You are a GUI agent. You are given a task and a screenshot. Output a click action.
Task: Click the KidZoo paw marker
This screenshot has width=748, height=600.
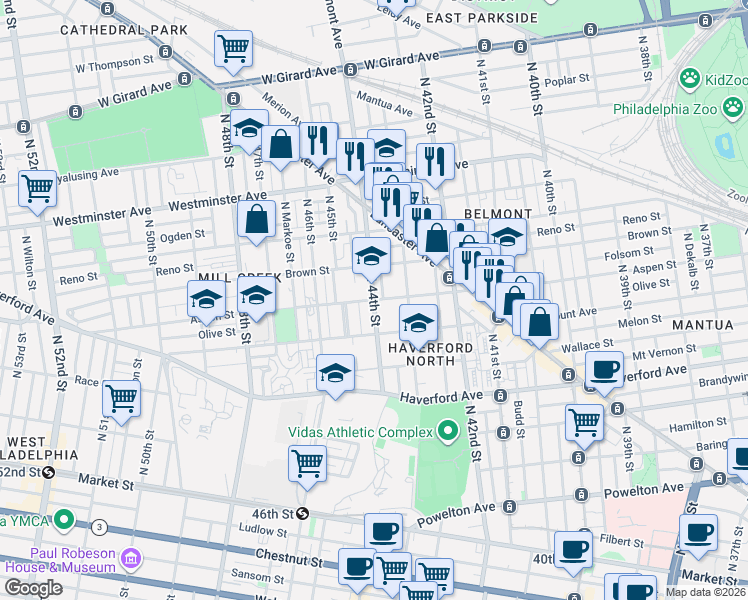pyautogui.click(x=690, y=80)
